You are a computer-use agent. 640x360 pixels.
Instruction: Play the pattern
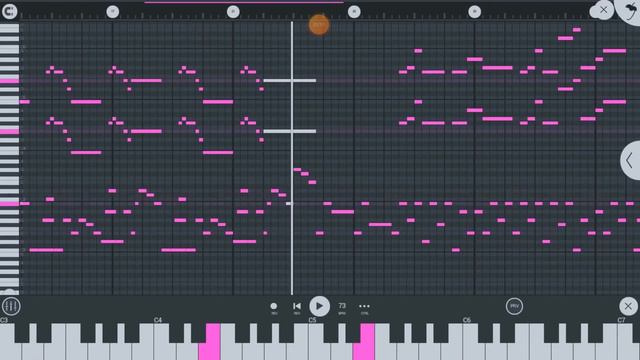(x=320, y=306)
